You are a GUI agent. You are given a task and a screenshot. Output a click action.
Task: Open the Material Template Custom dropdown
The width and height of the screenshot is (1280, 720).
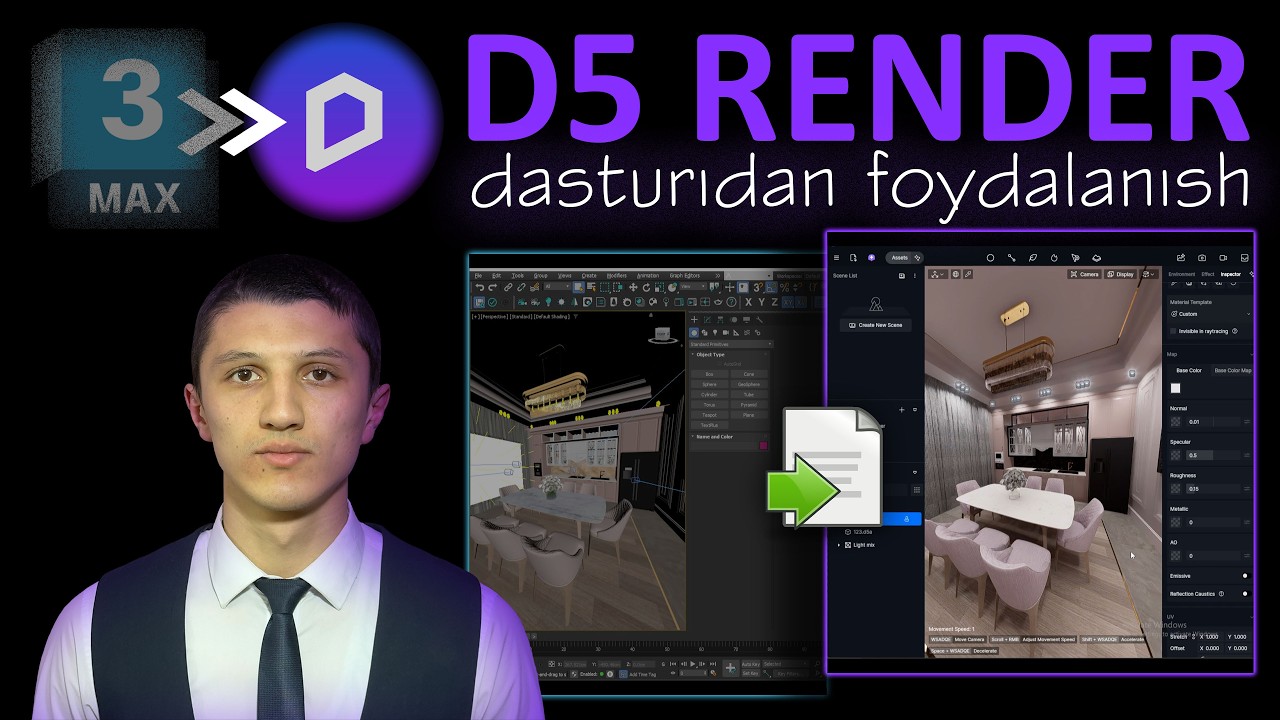coord(1210,314)
